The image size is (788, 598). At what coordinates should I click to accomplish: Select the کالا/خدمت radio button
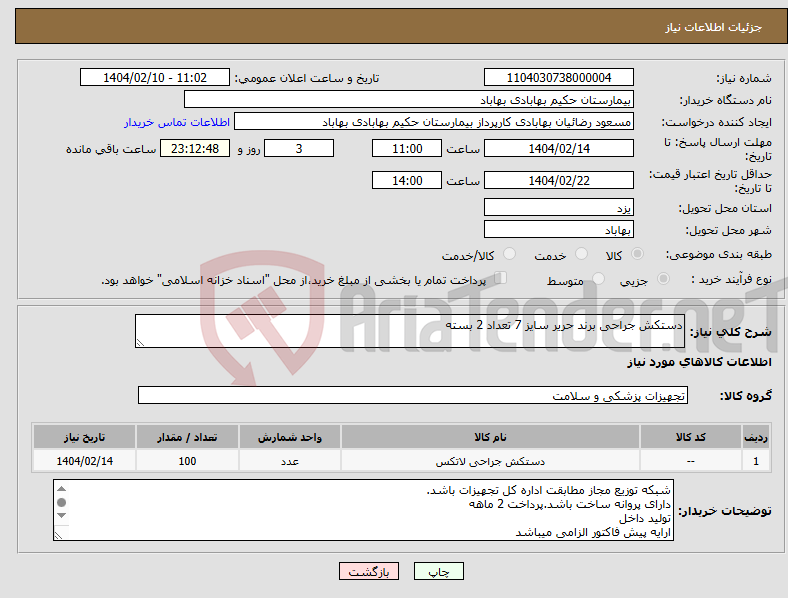[510, 254]
